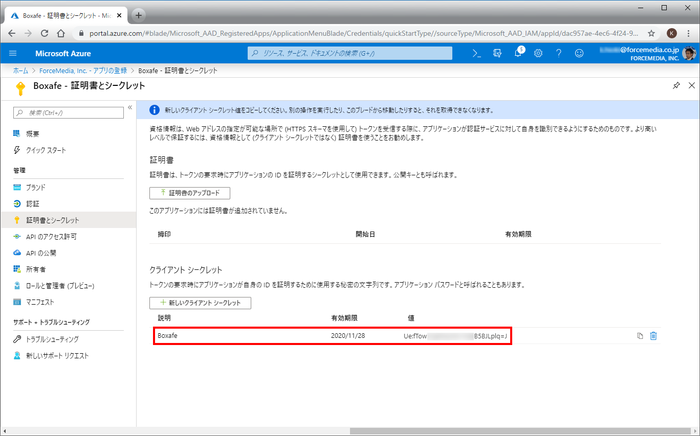Screen dimensions: 700x436
Task: Open Chrome profile avatar K
Action: [x=671, y=33]
